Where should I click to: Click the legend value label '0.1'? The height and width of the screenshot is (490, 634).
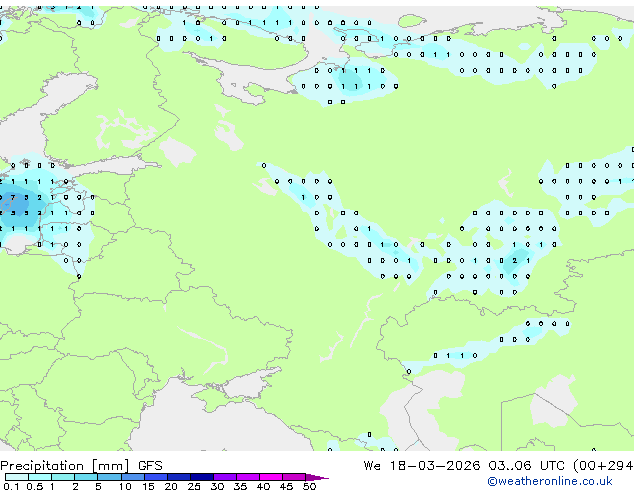coord(11,486)
